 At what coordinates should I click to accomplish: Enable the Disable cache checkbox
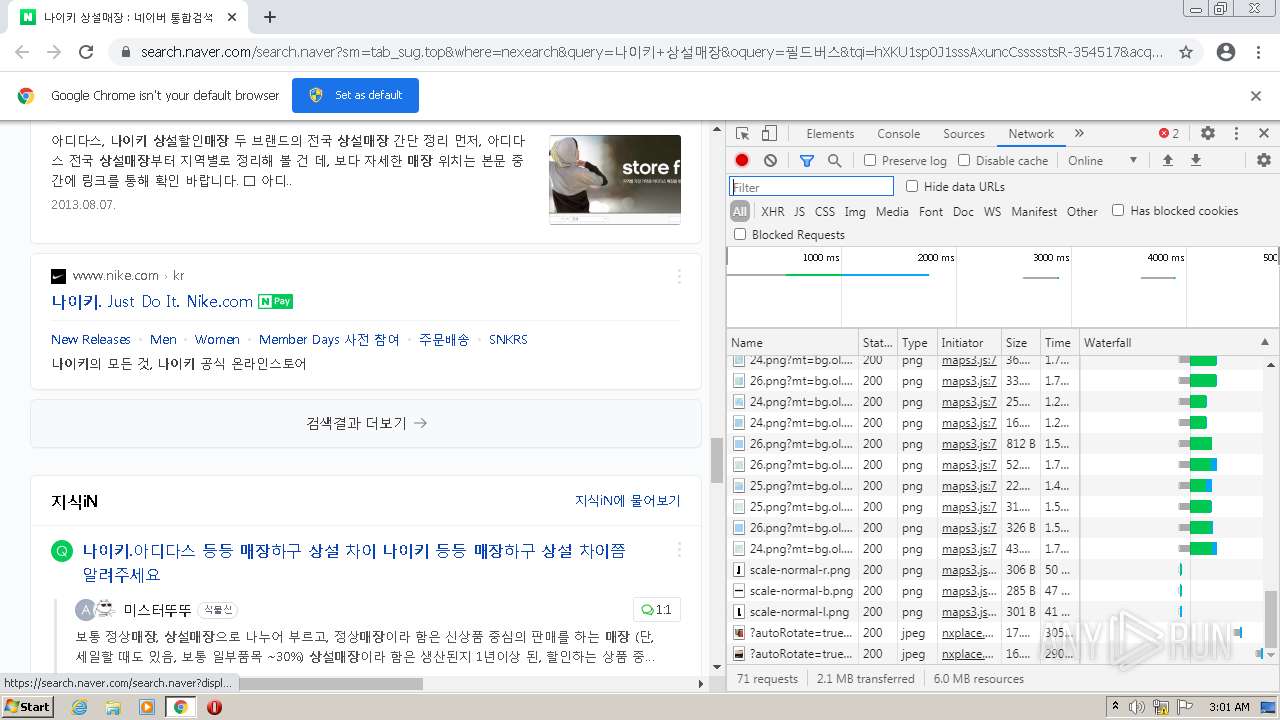click(x=964, y=160)
